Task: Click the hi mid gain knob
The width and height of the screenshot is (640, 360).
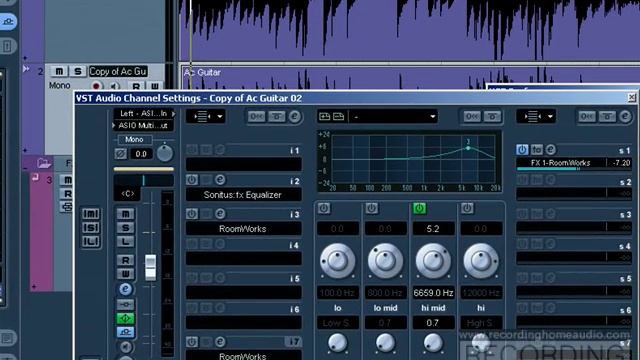Action: click(433, 261)
